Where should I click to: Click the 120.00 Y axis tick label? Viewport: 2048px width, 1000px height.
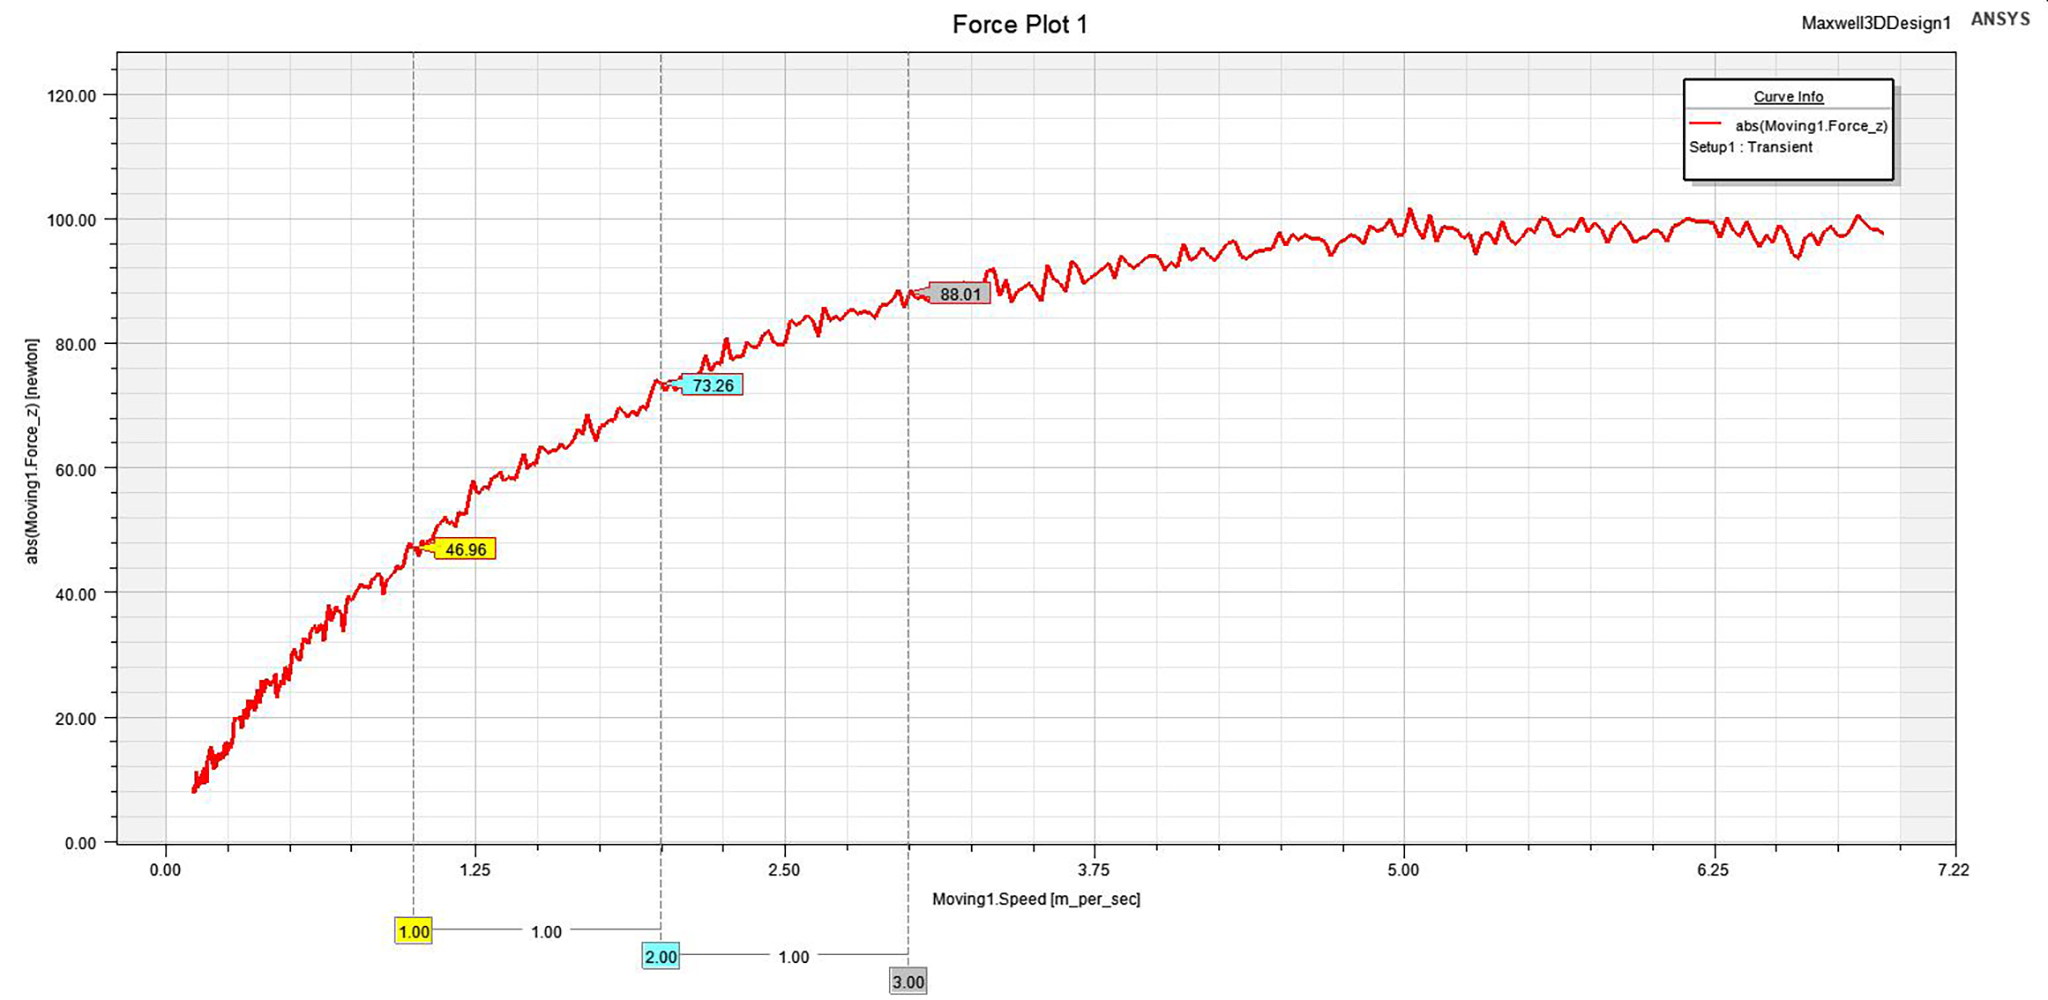pyautogui.click(x=72, y=96)
